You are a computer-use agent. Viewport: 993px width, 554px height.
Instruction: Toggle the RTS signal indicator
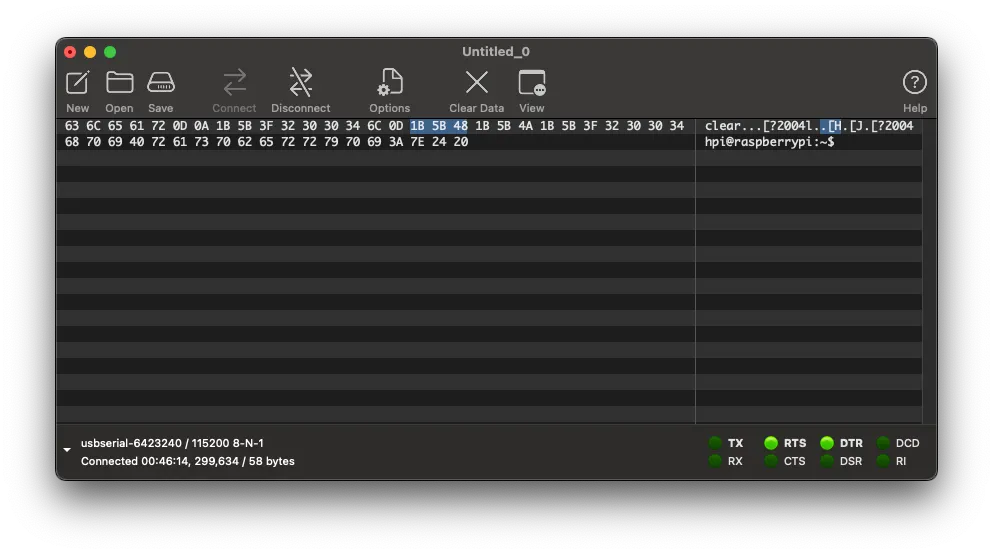771,443
